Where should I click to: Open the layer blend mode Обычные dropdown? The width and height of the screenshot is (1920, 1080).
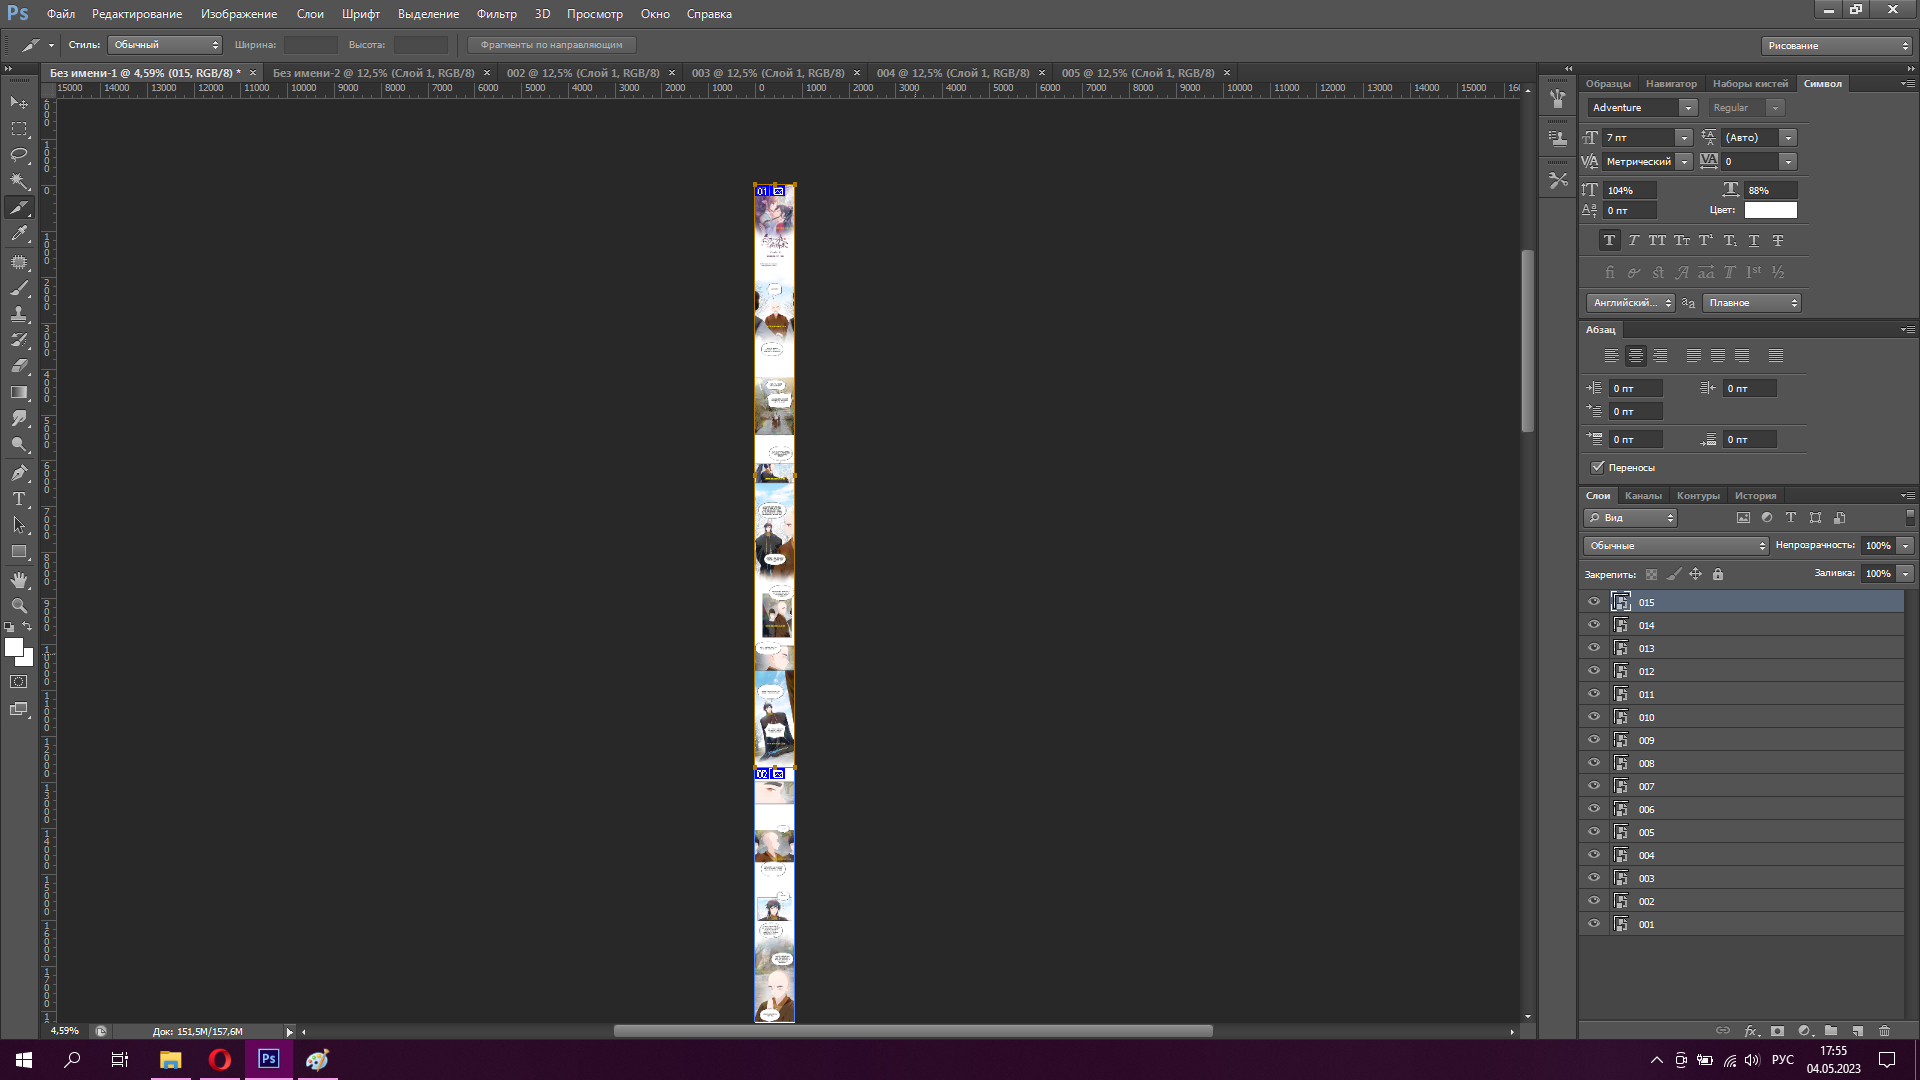point(1676,546)
